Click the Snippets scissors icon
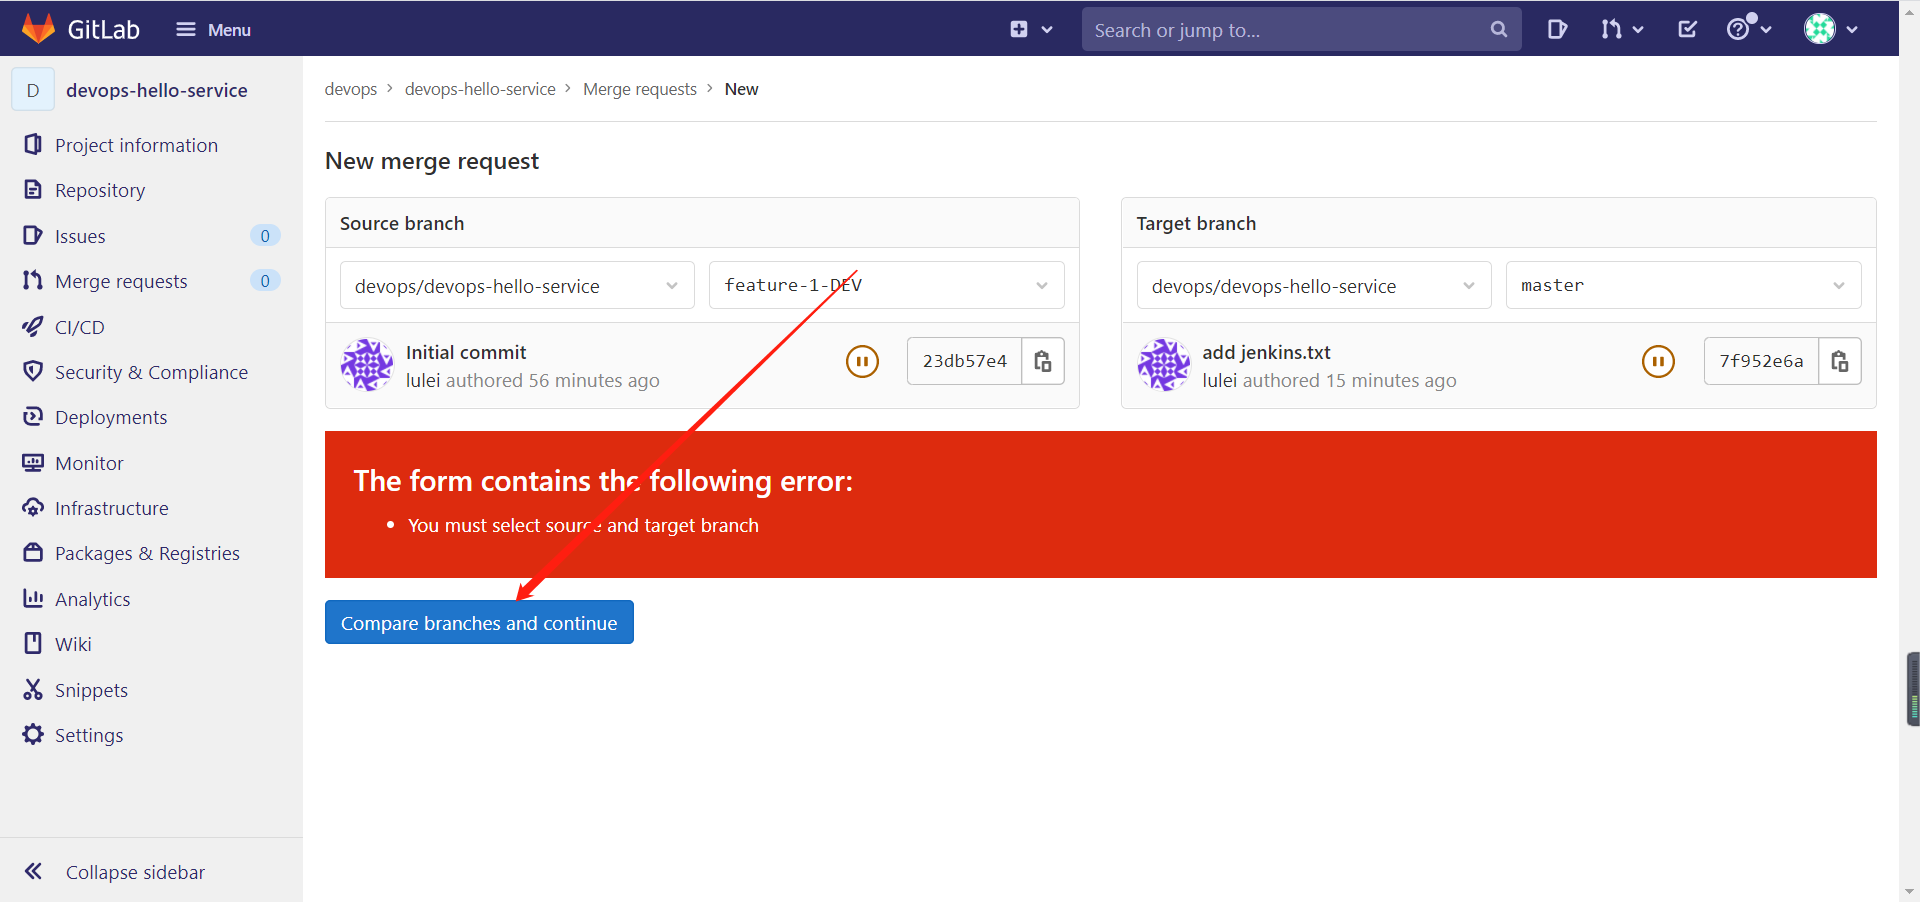Viewport: 1920px width, 902px height. [x=33, y=690]
